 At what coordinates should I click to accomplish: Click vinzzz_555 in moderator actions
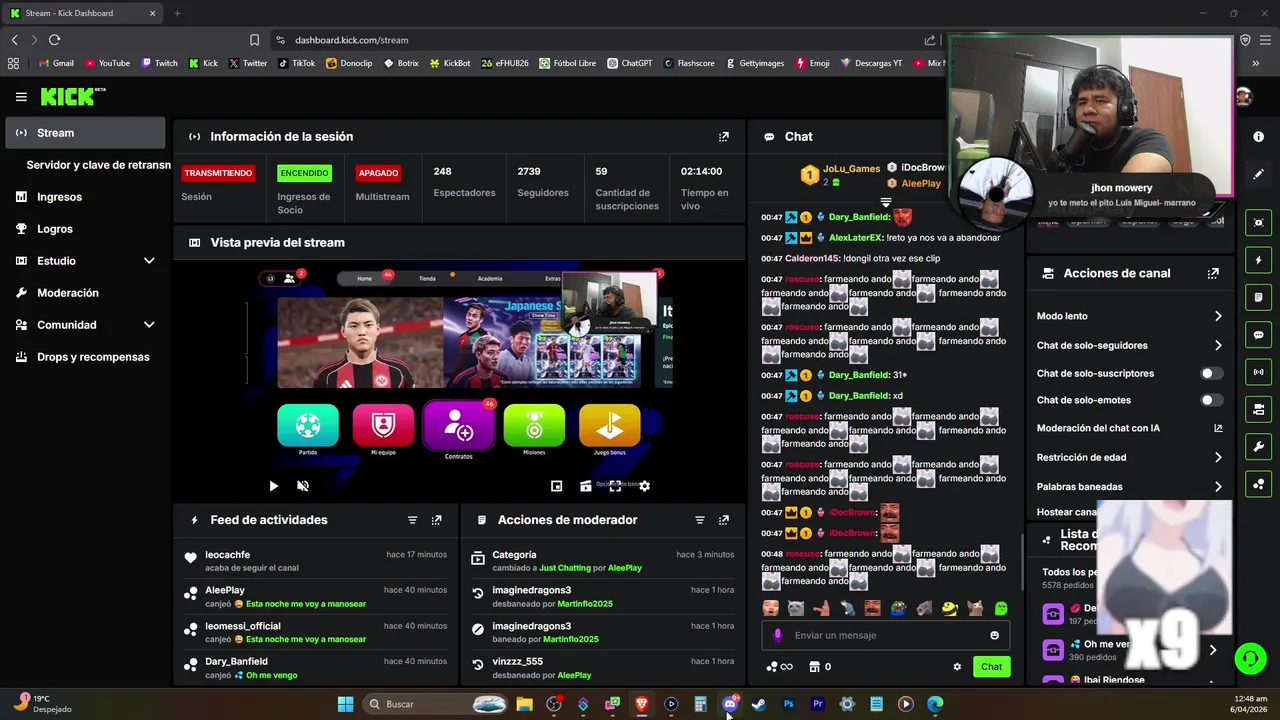517,662
